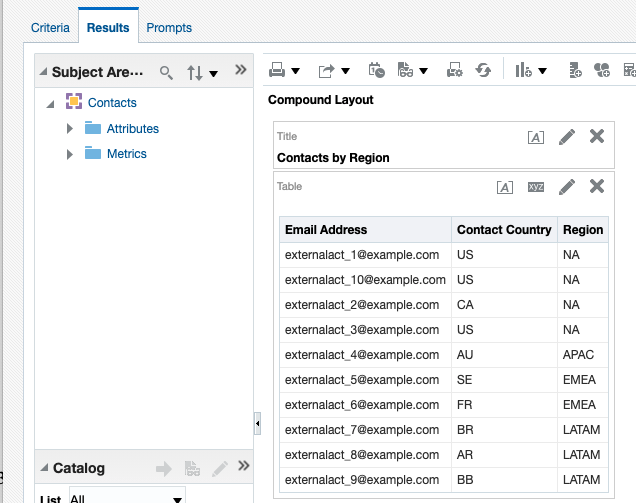The height and width of the screenshot is (503, 636).
Task: Collapse the left pane with the splitter arrow
Action: pyautogui.click(x=258, y=423)
